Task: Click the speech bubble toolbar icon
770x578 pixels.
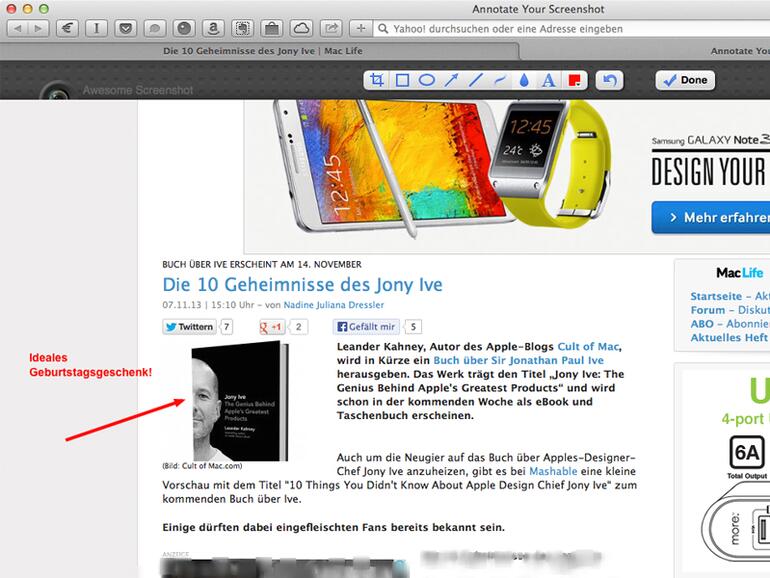Action: tap(155, 28)
